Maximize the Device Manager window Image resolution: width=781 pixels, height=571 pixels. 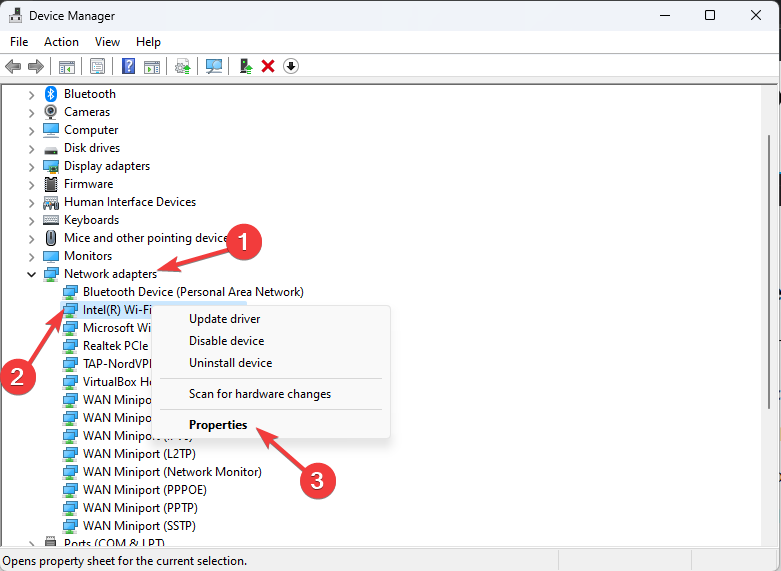(710, 15)
